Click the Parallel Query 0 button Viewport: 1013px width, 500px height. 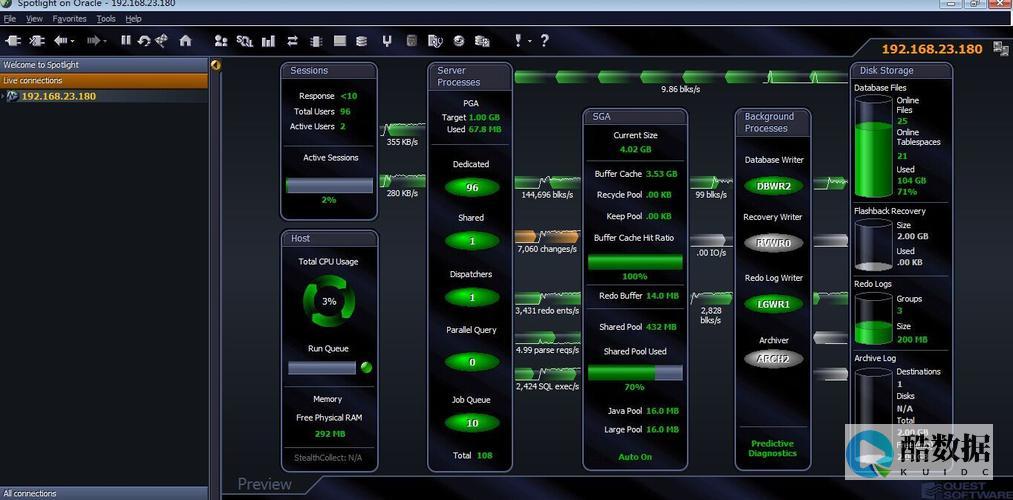point(472,362)
